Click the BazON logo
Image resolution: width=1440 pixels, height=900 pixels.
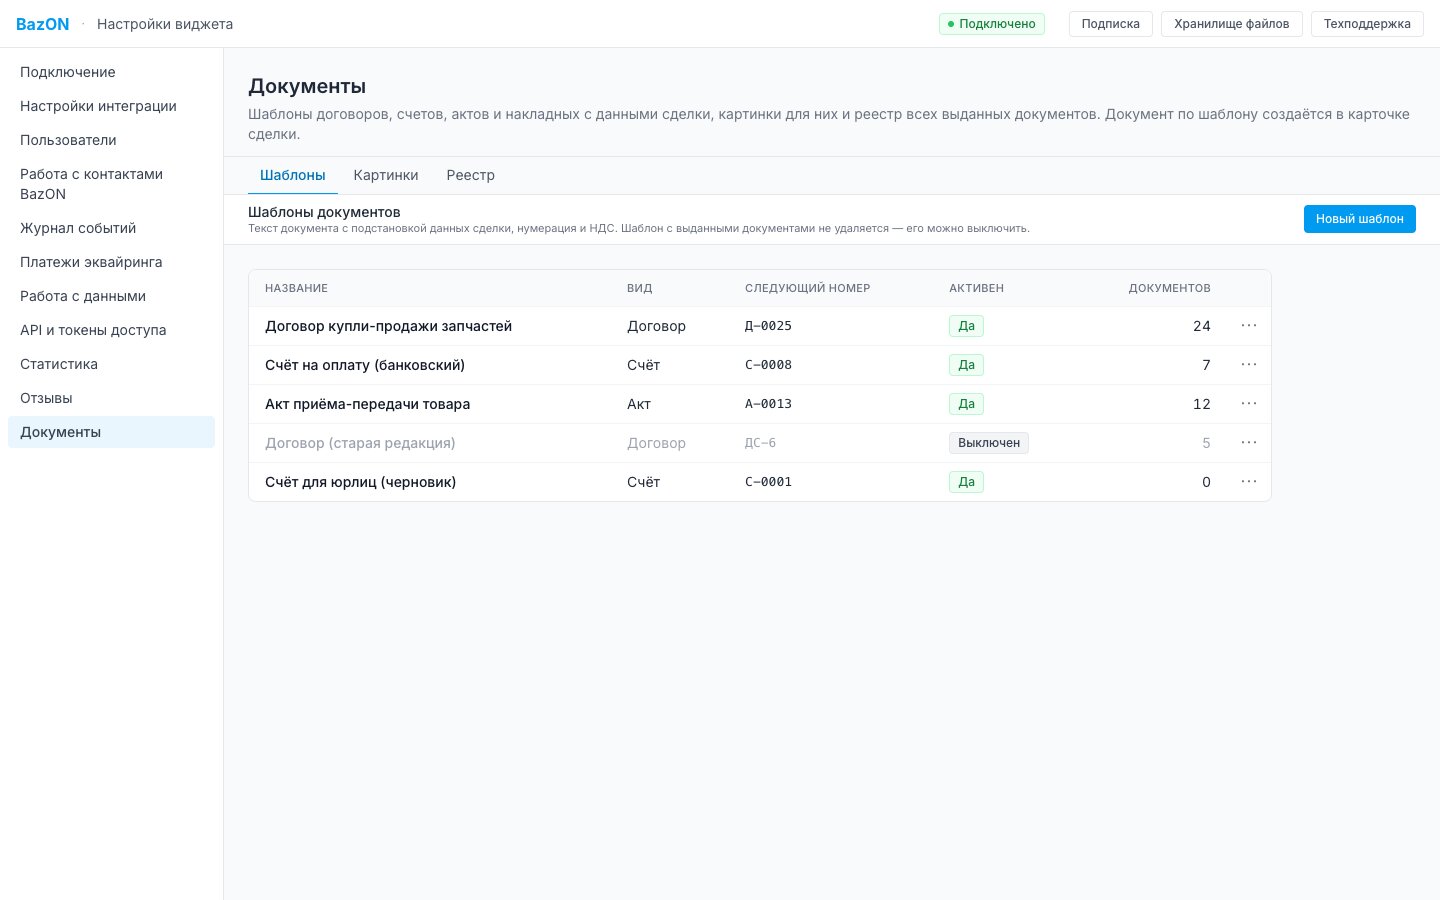pyautogui.click(x=43, y=24)
